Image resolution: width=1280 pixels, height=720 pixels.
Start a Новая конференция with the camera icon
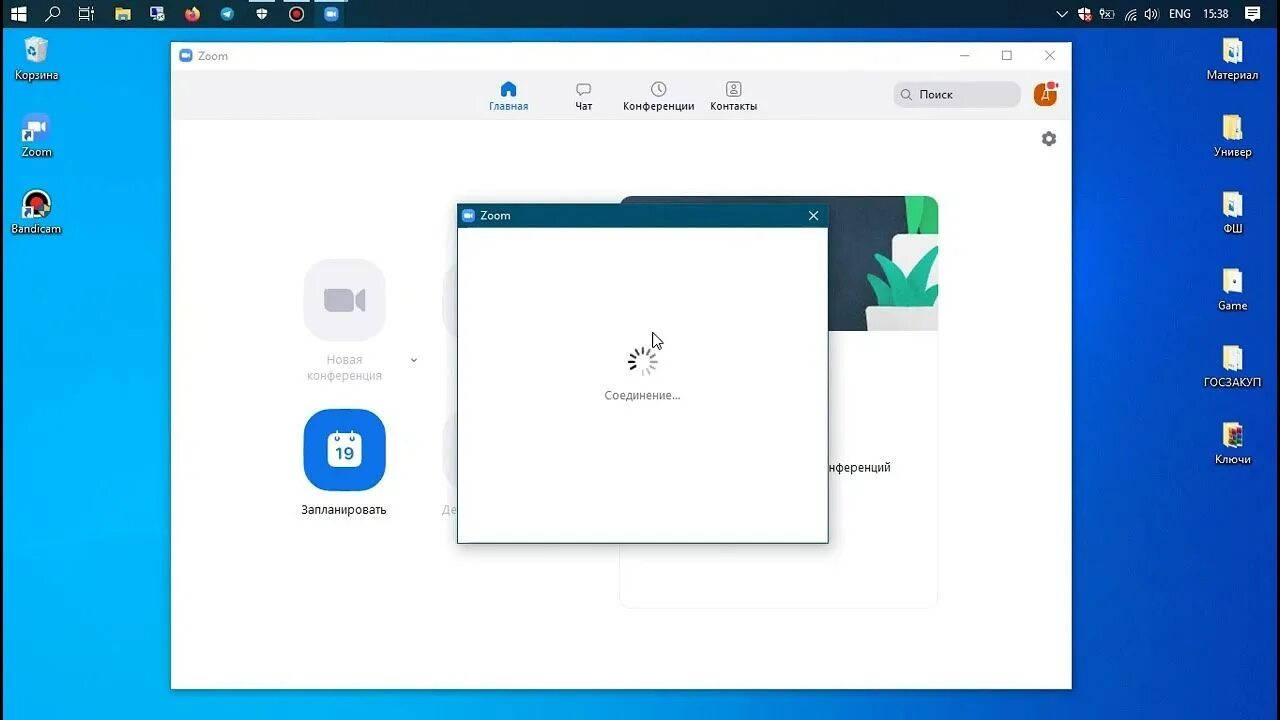344,300
